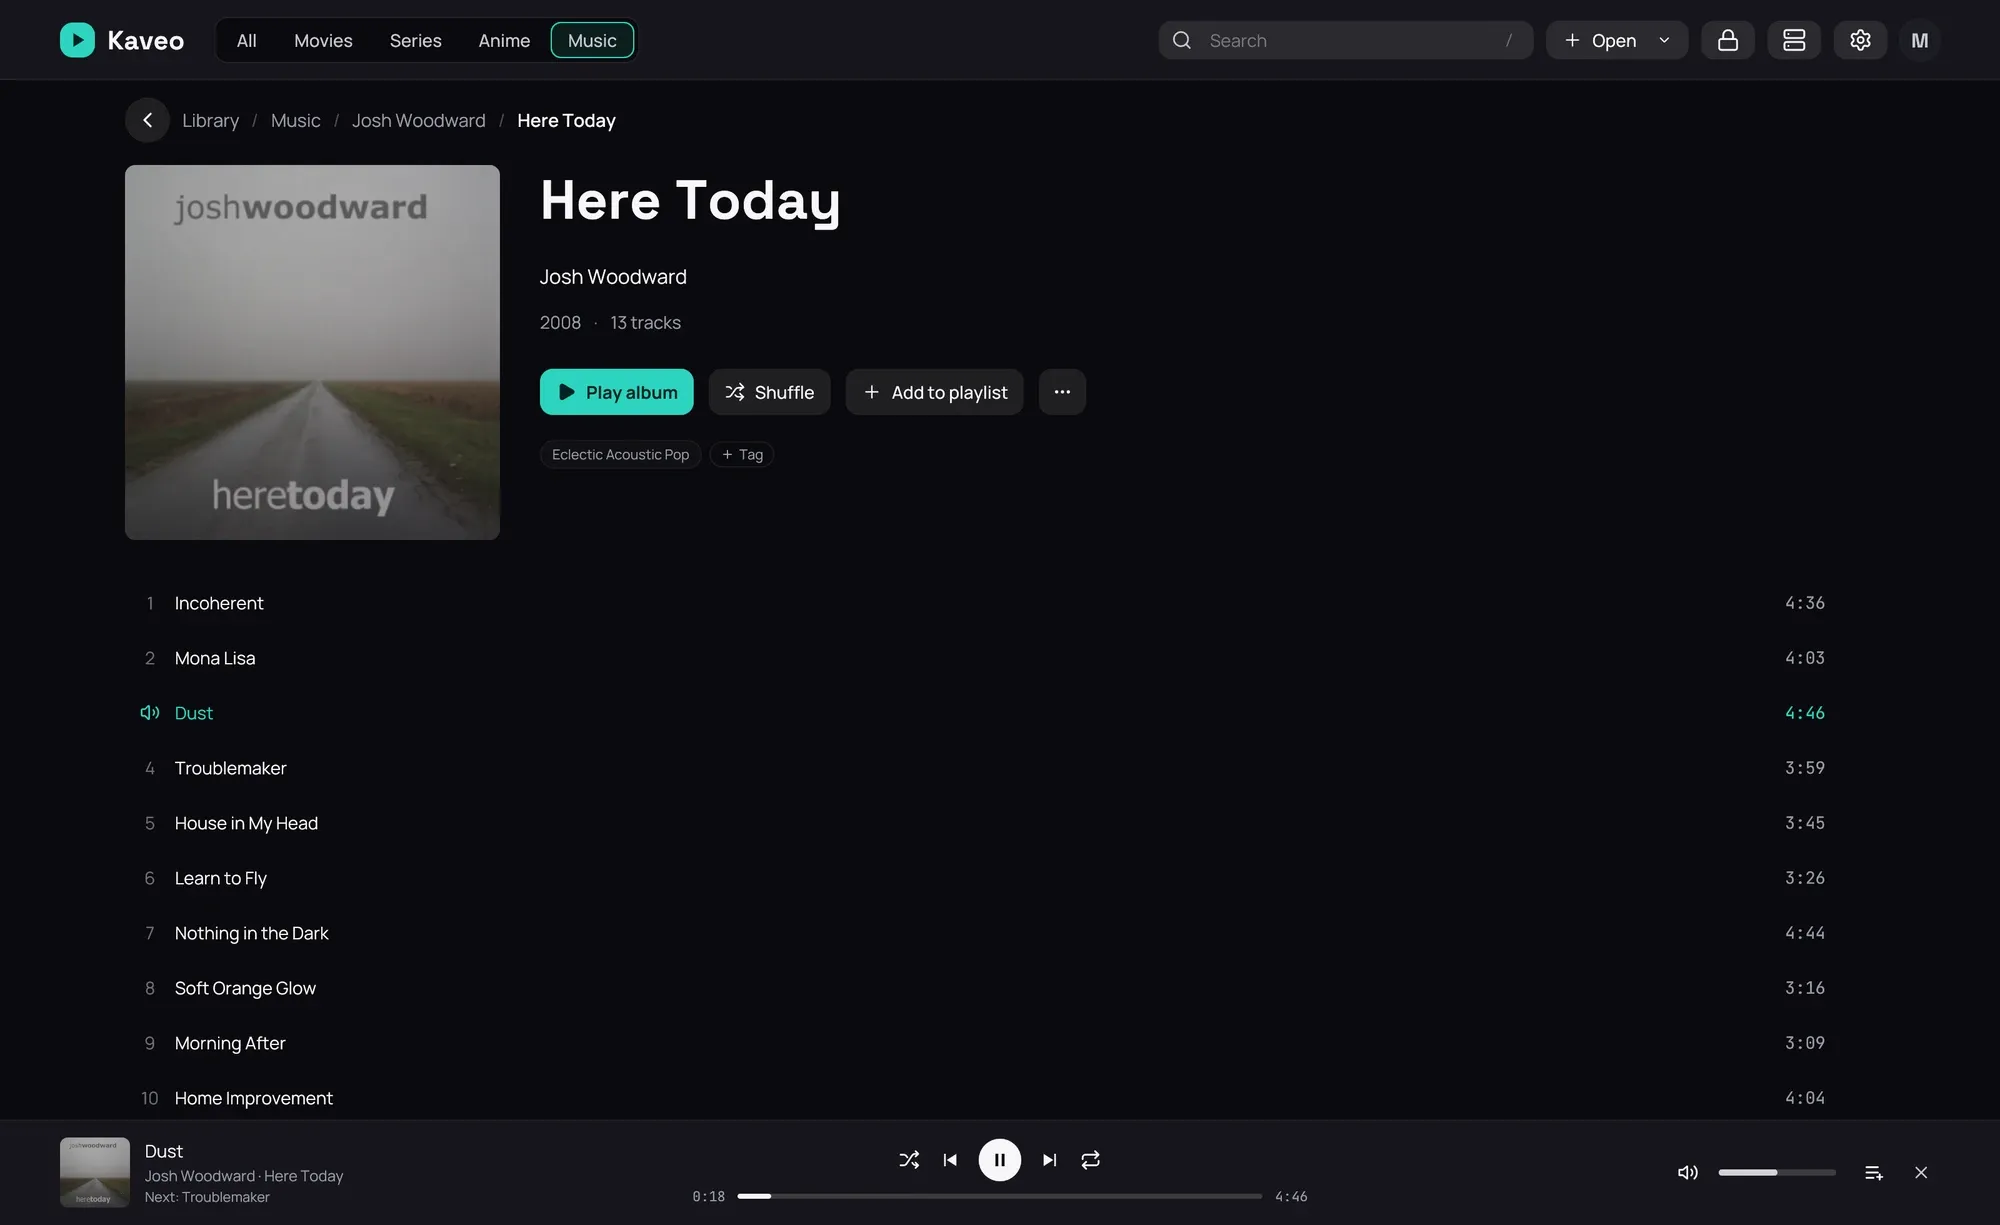This screenshot has height=1225, width=2000.
Task: Seek within the track progress bar
Action: click(1000, 1196)
